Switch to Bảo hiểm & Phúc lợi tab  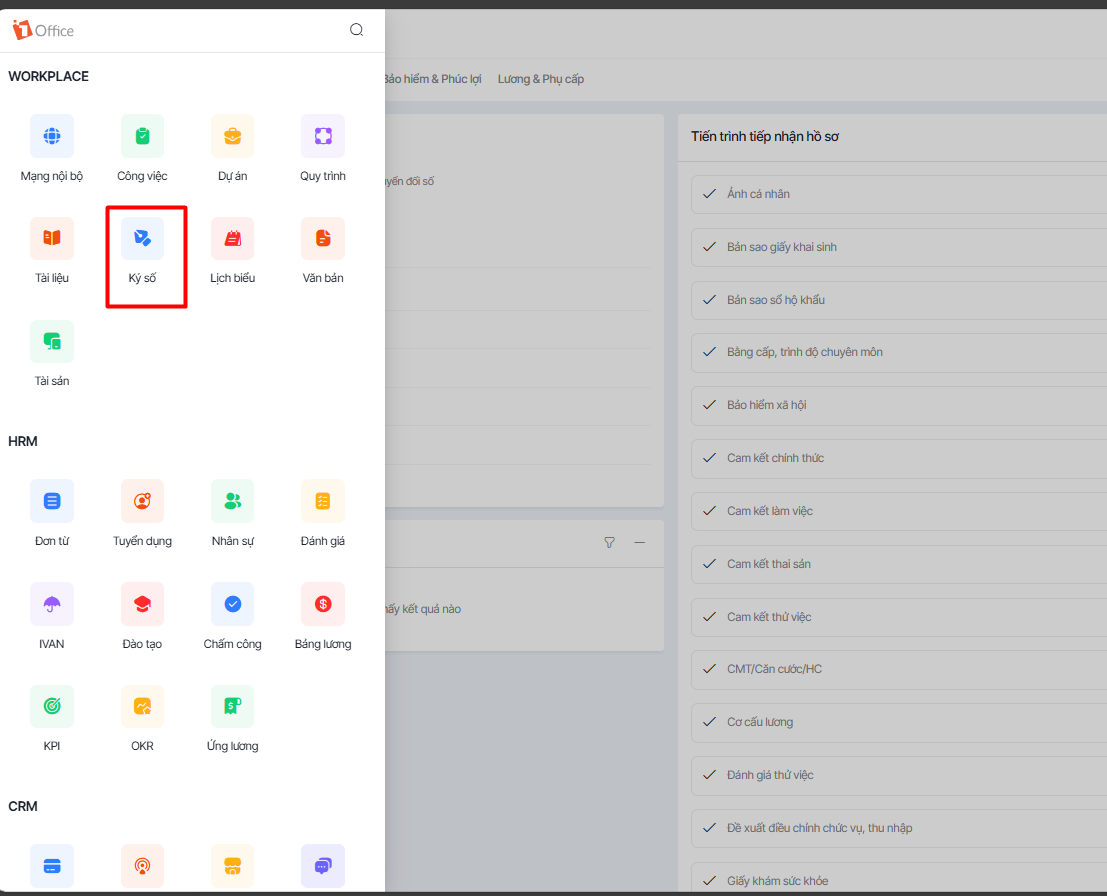click(x=432, y=79)
